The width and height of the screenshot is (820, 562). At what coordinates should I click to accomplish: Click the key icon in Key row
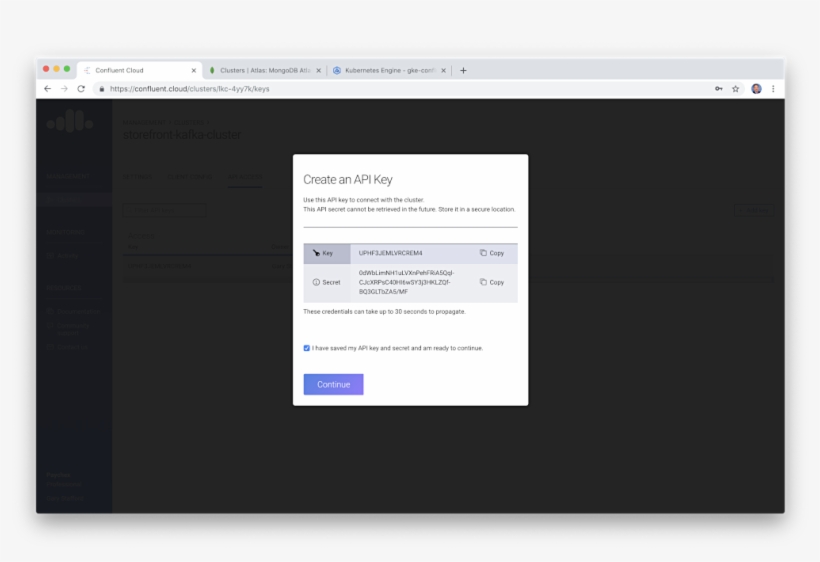pyautogui.click(x=316, y=253)
